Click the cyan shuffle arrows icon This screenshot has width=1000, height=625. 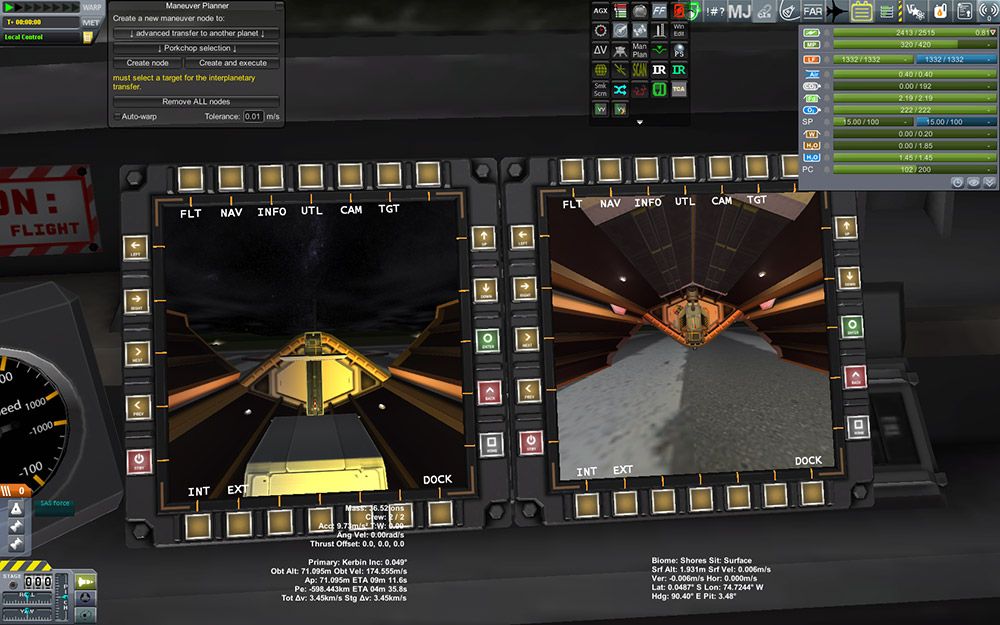620,89
